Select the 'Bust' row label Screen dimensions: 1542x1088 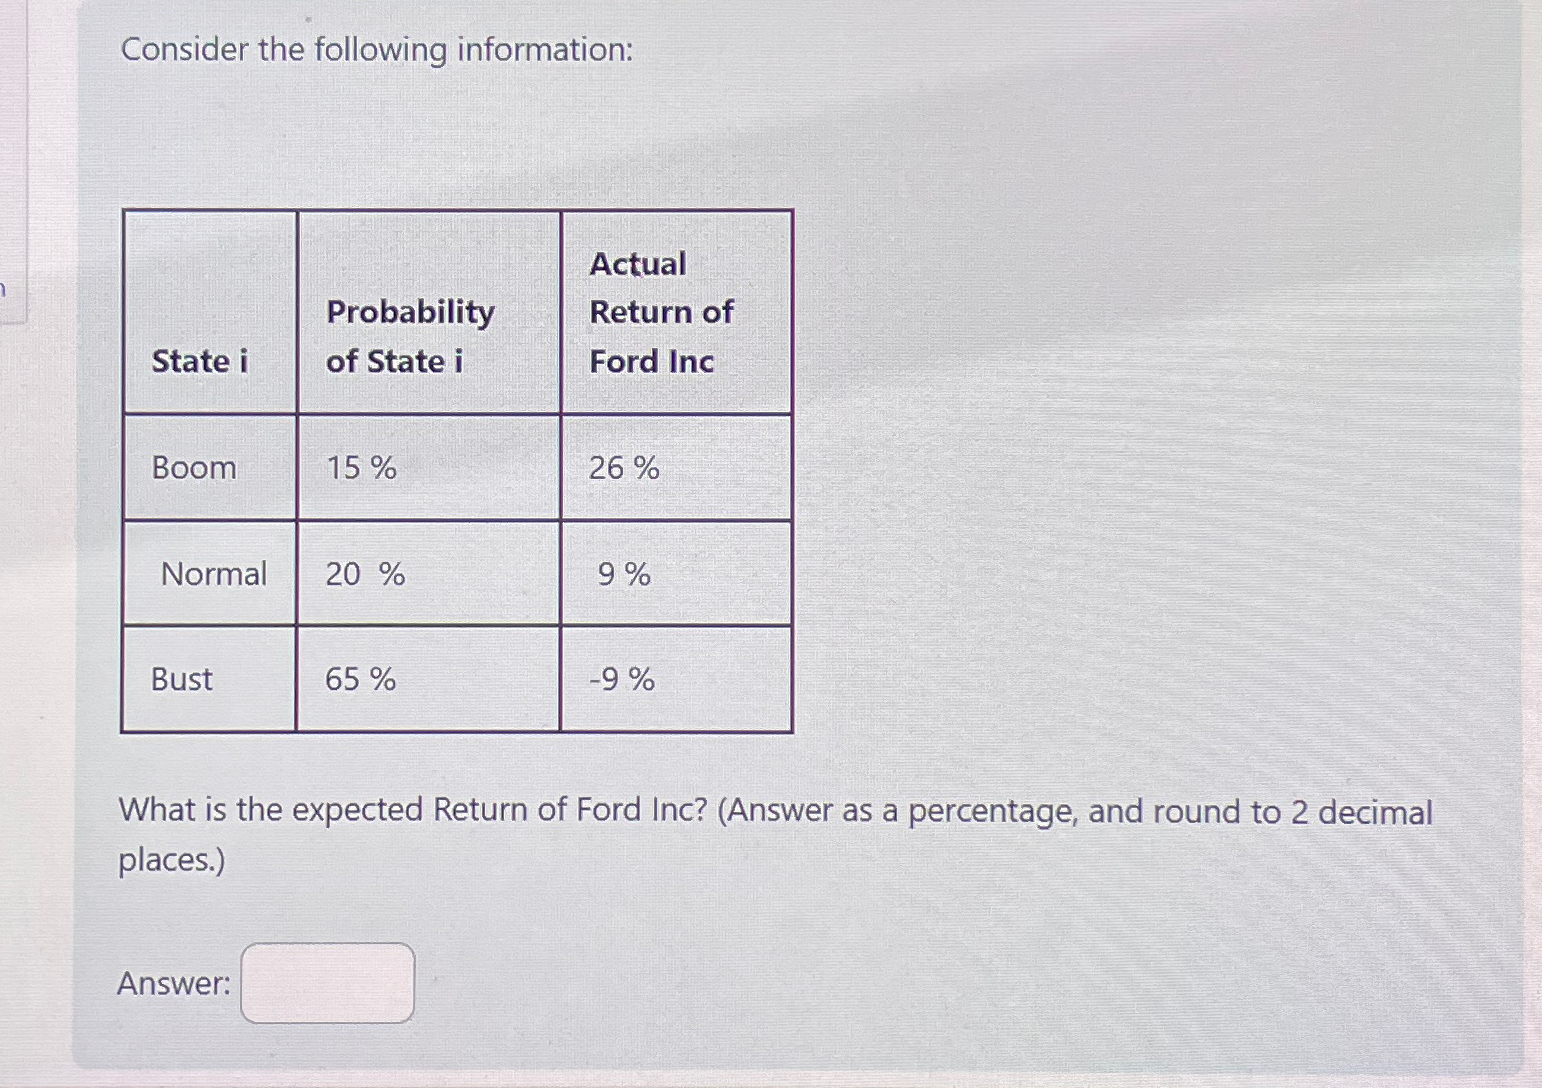point(181,679)
